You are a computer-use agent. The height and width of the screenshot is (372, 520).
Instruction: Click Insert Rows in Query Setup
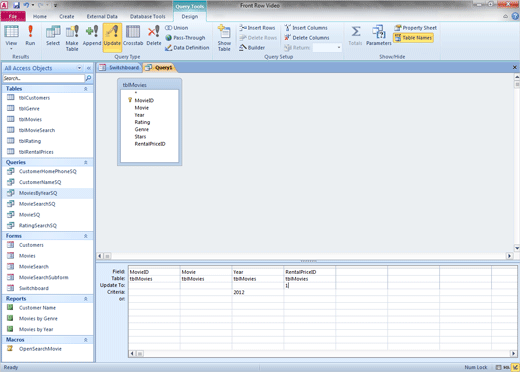(x=257, y=28)
